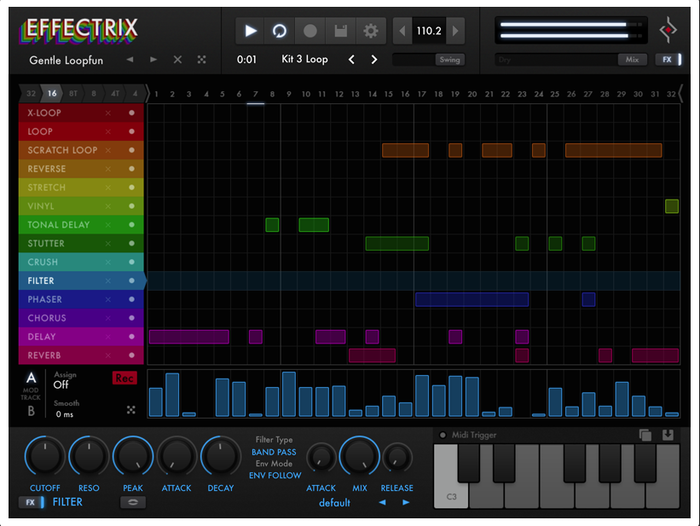Toggle the top-right FX bypass switch

click(668, 59)
